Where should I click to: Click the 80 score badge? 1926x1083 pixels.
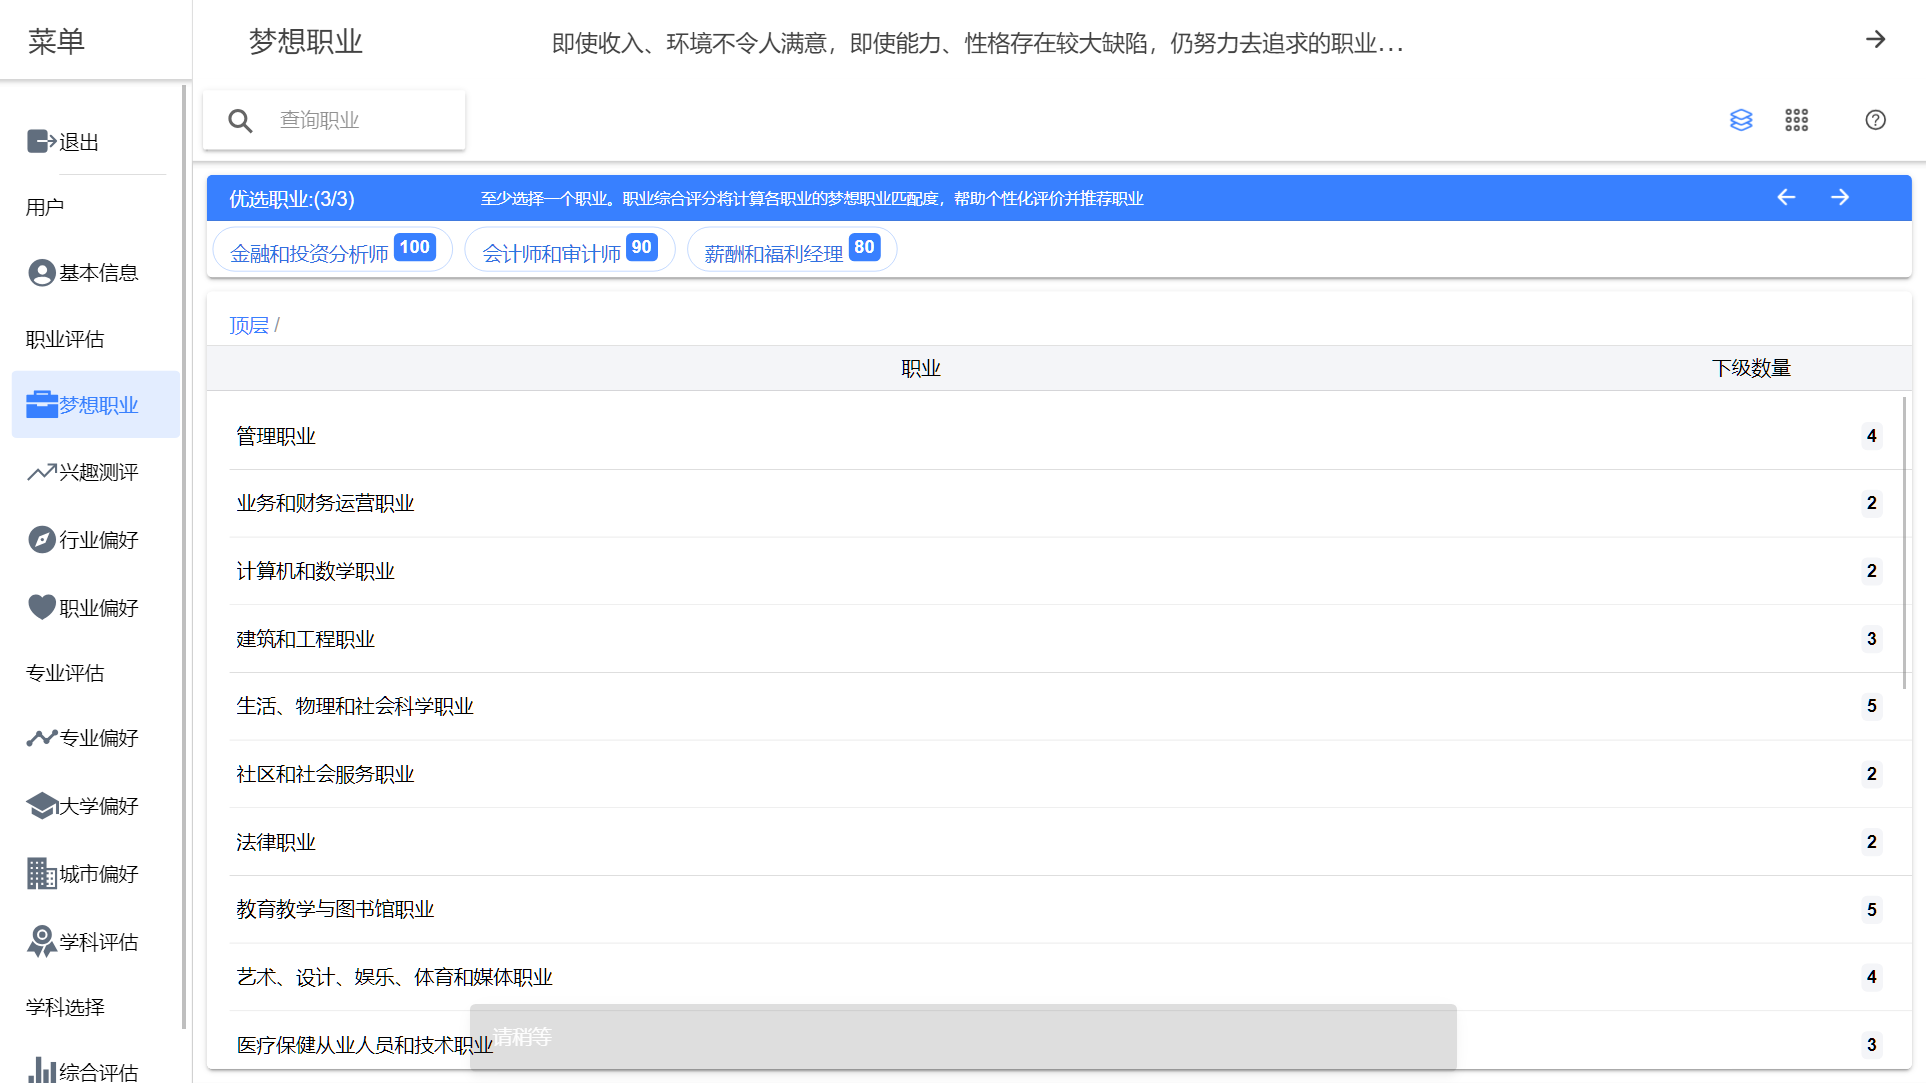864,247
